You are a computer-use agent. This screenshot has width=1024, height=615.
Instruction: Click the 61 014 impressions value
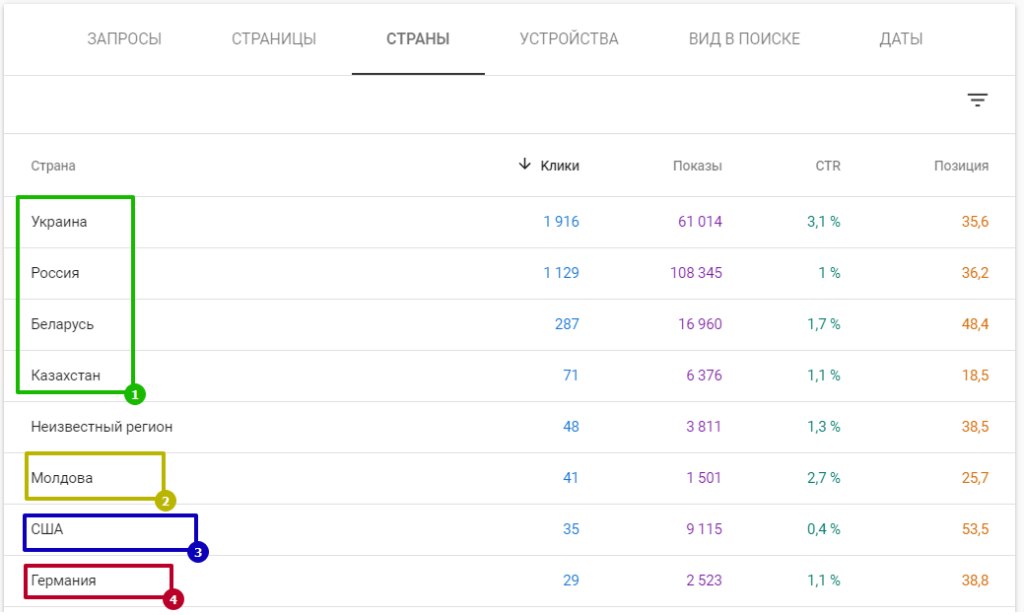[700, 222]
